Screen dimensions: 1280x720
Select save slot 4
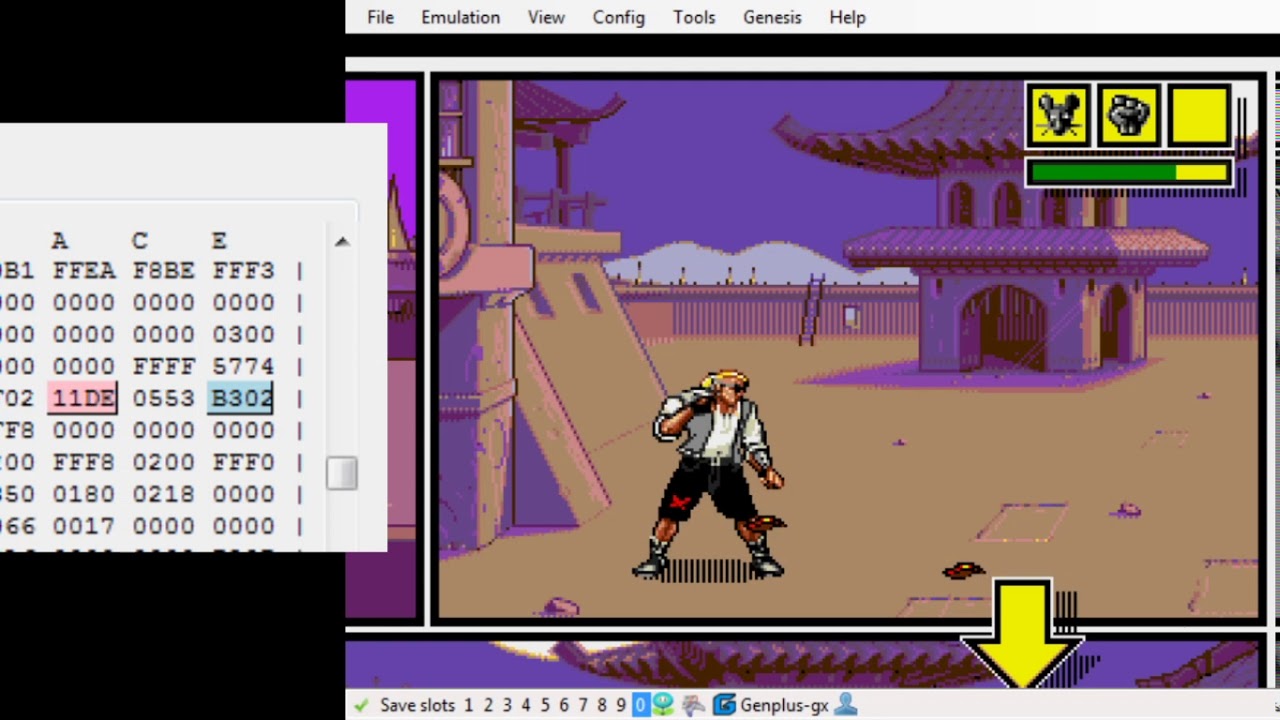(525, 705)
